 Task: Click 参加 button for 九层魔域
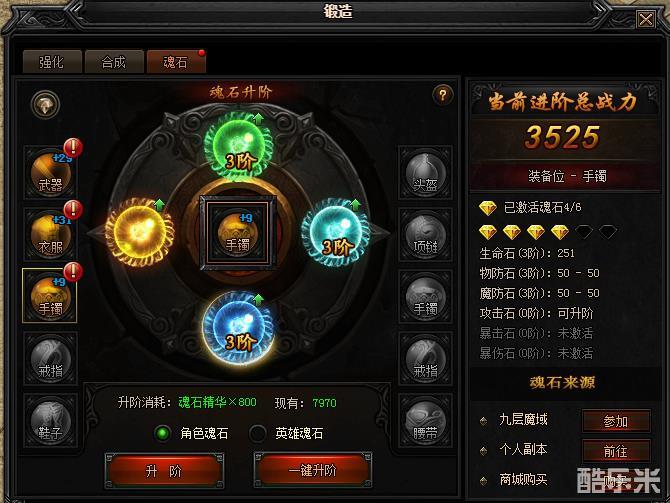tap(616, 421)
